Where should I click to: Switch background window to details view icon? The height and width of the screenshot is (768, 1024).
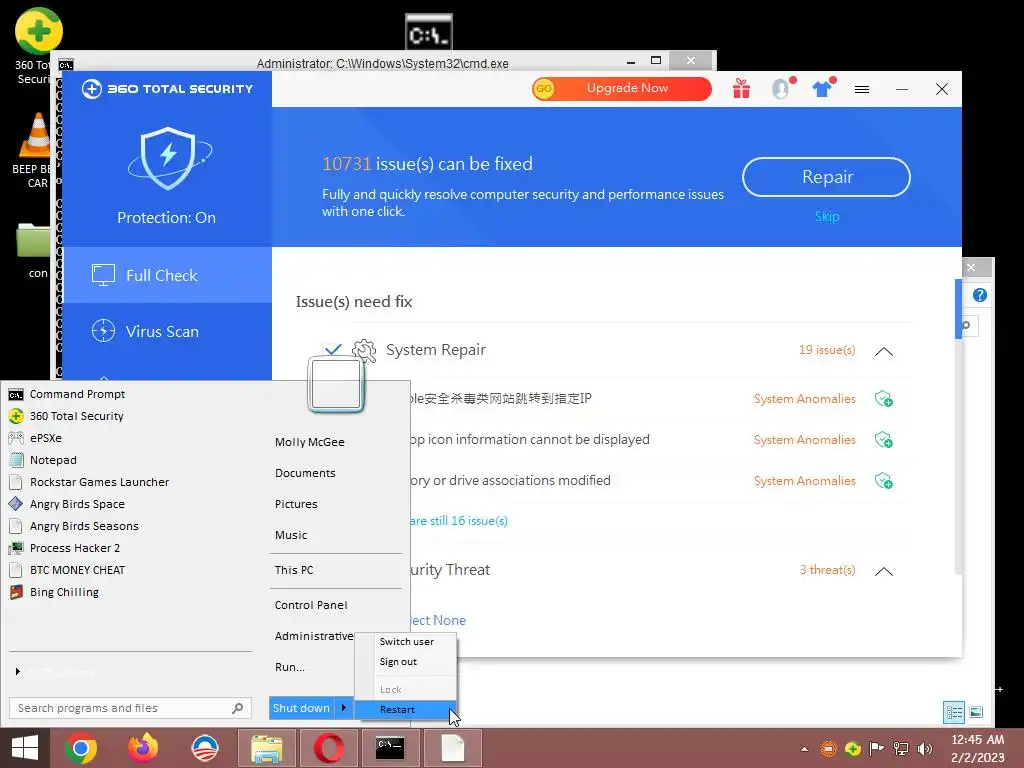click(954, 712)
